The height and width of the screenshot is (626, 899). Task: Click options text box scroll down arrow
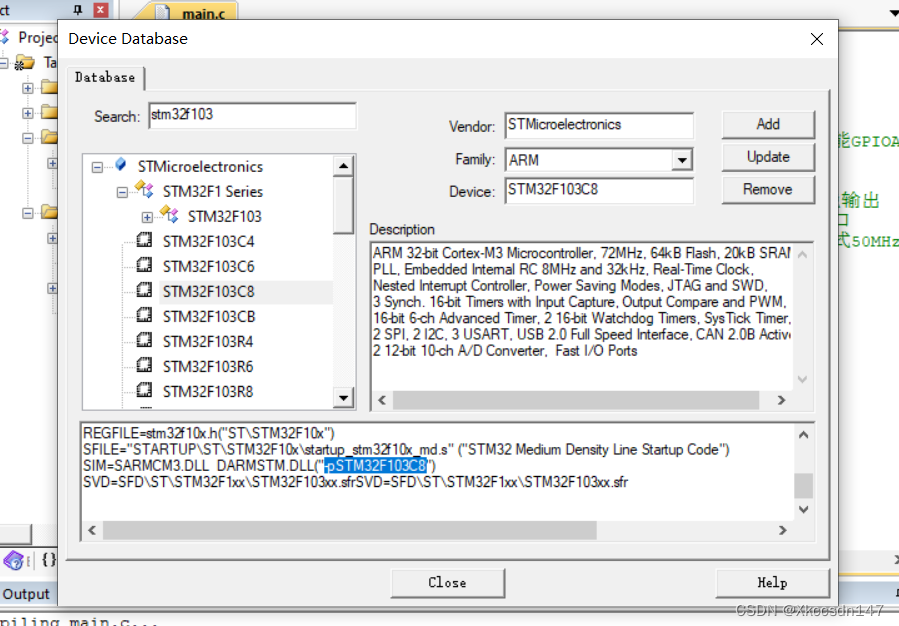tap(804, 509)
